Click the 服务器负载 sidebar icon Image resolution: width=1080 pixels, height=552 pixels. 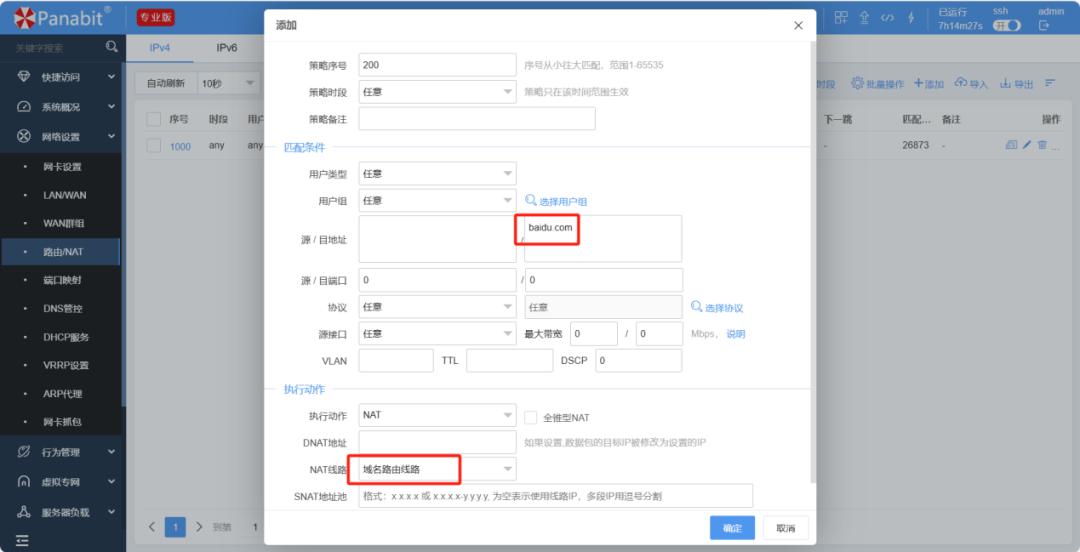24,512
